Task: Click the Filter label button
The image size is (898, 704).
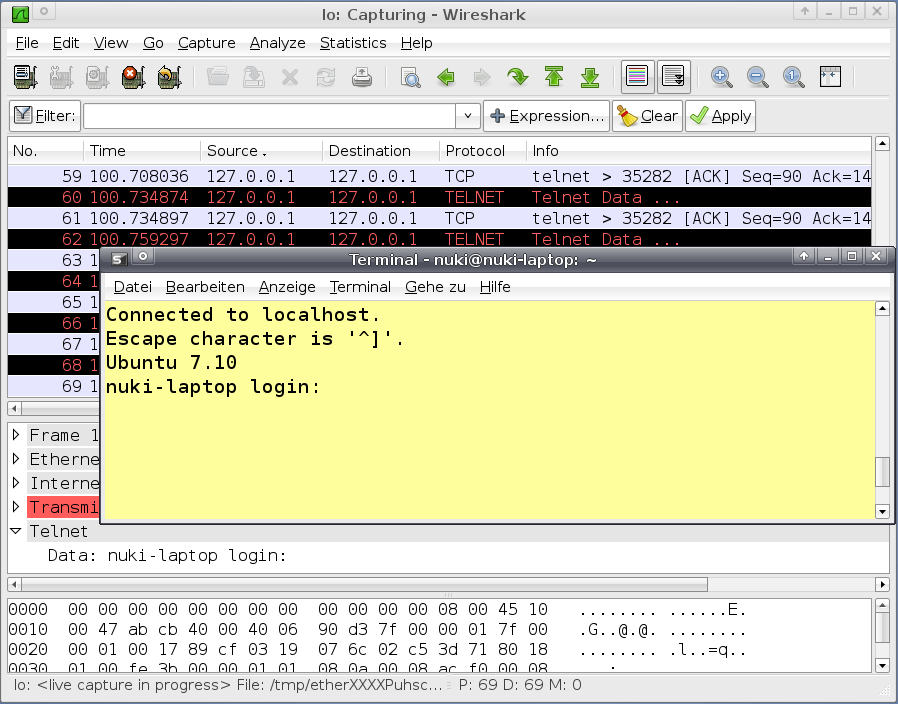Action: tap(45, 116)
